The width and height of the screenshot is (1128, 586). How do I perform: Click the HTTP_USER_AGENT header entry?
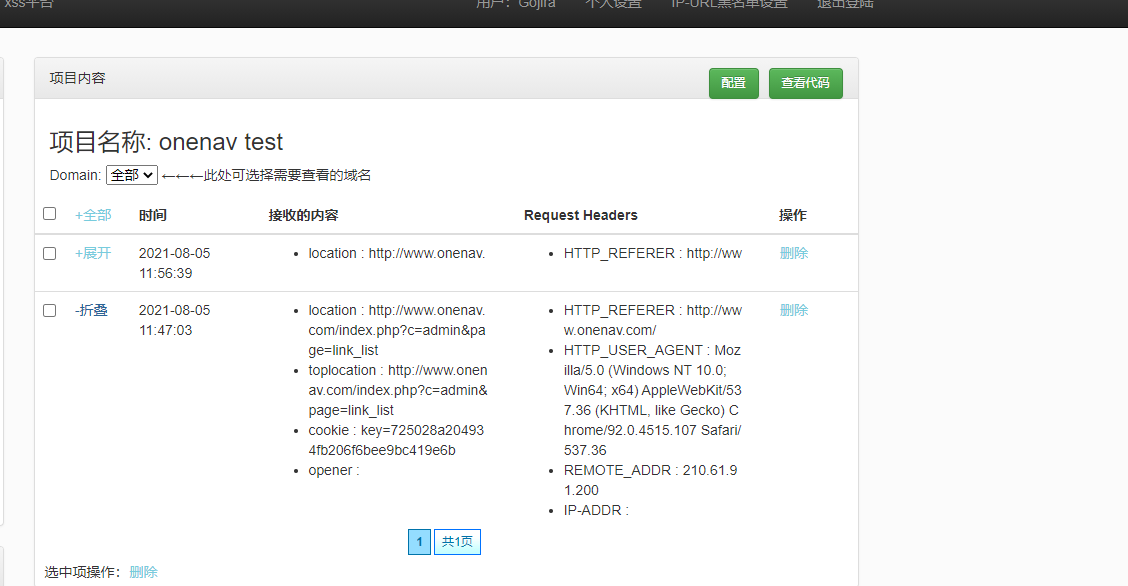pyautogui.click(x=652, y=400)
